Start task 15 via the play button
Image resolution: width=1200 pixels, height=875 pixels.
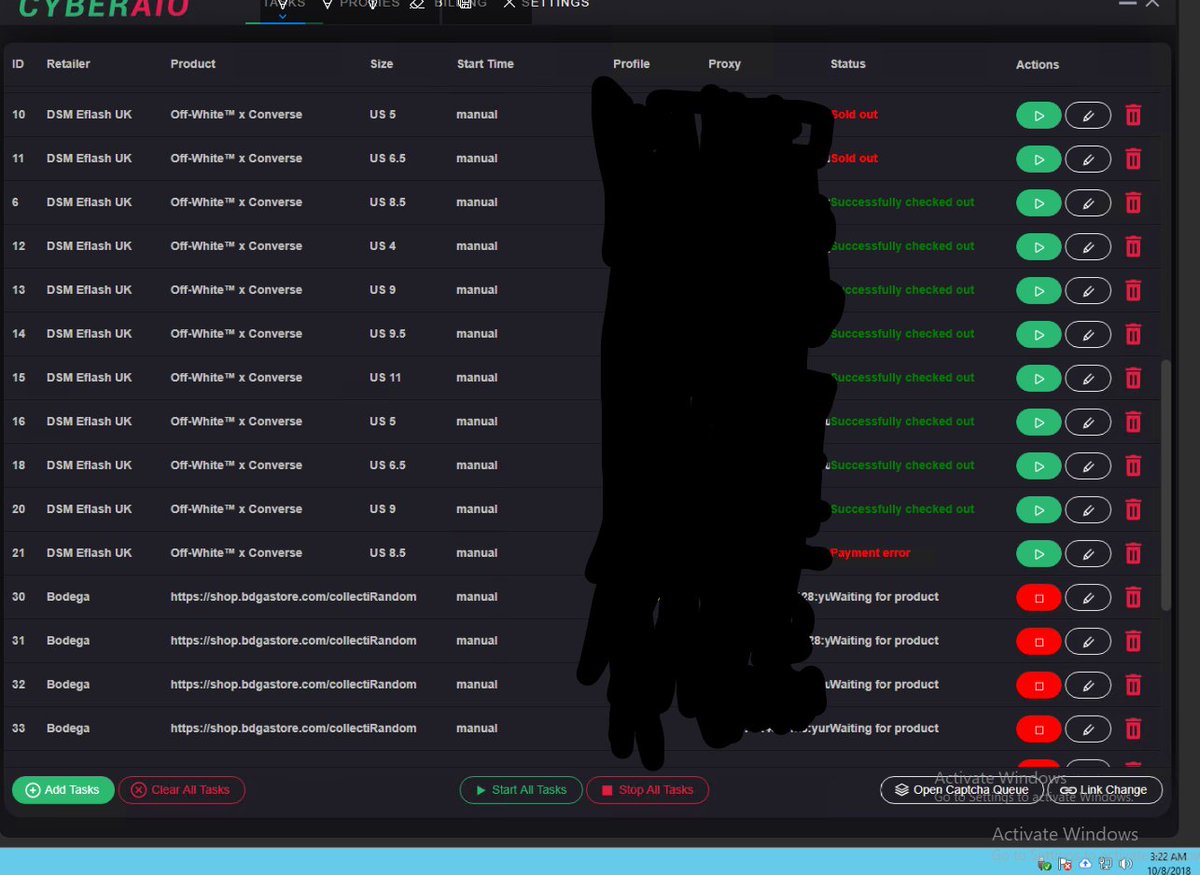pyautogui.click(x=1038, y=379)
